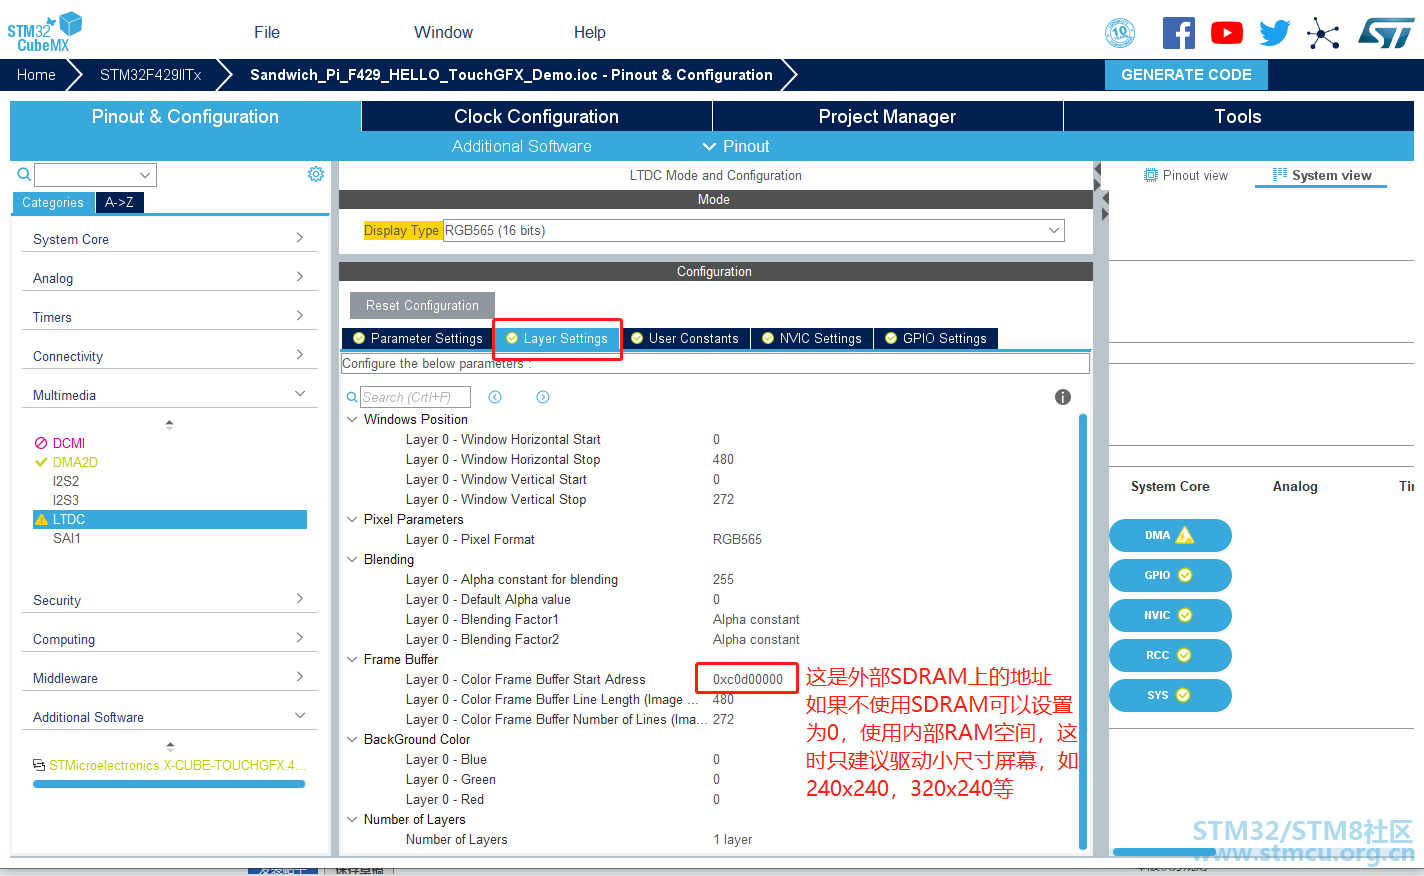Click the ST community network icon
Image resolution: width=1424 pixels, height=876 pixels.
[x=1322, y=34]
